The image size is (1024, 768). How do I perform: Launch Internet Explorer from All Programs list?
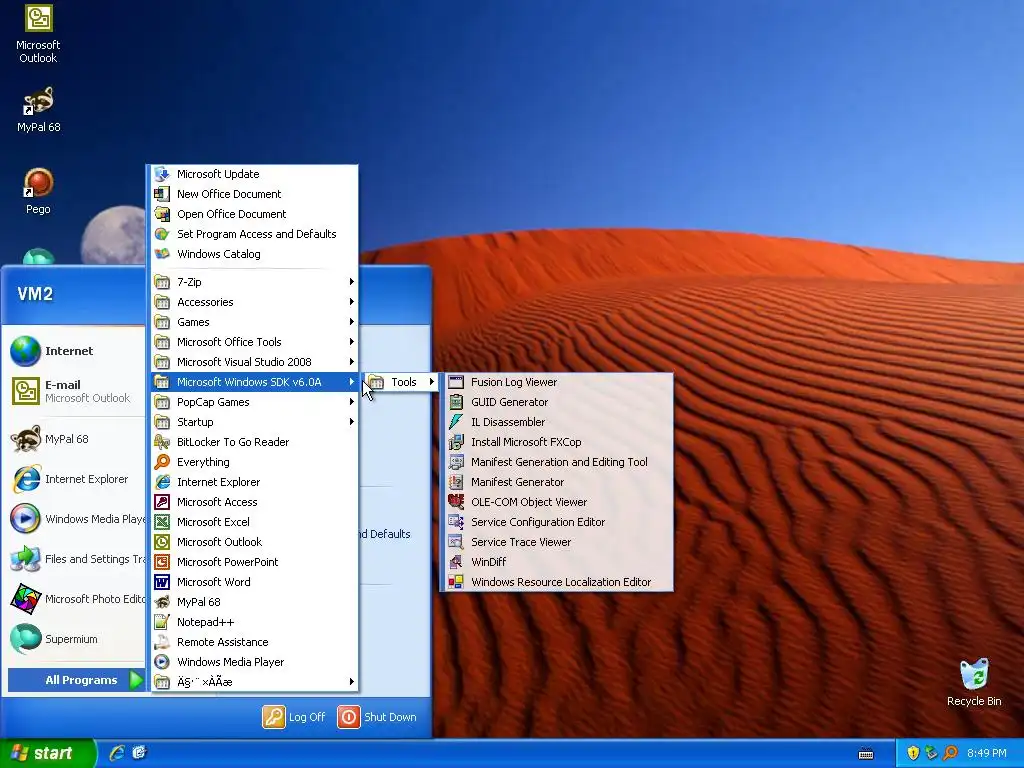coord(255,482)
